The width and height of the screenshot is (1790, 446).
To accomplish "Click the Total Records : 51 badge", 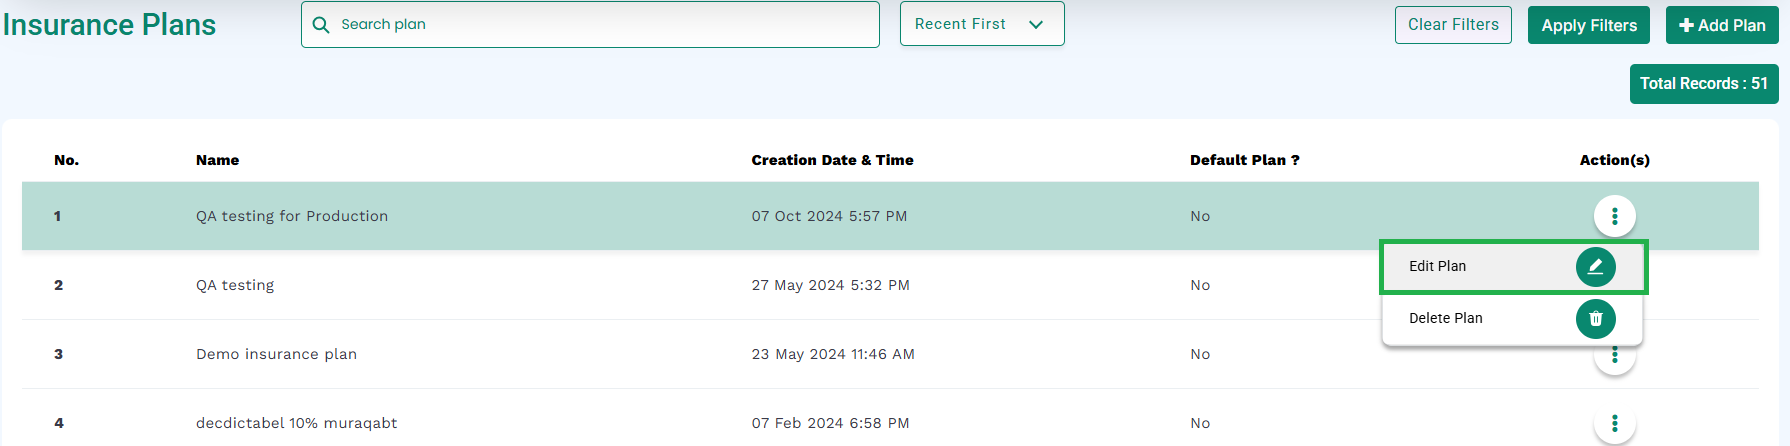I will point(1704,84).
